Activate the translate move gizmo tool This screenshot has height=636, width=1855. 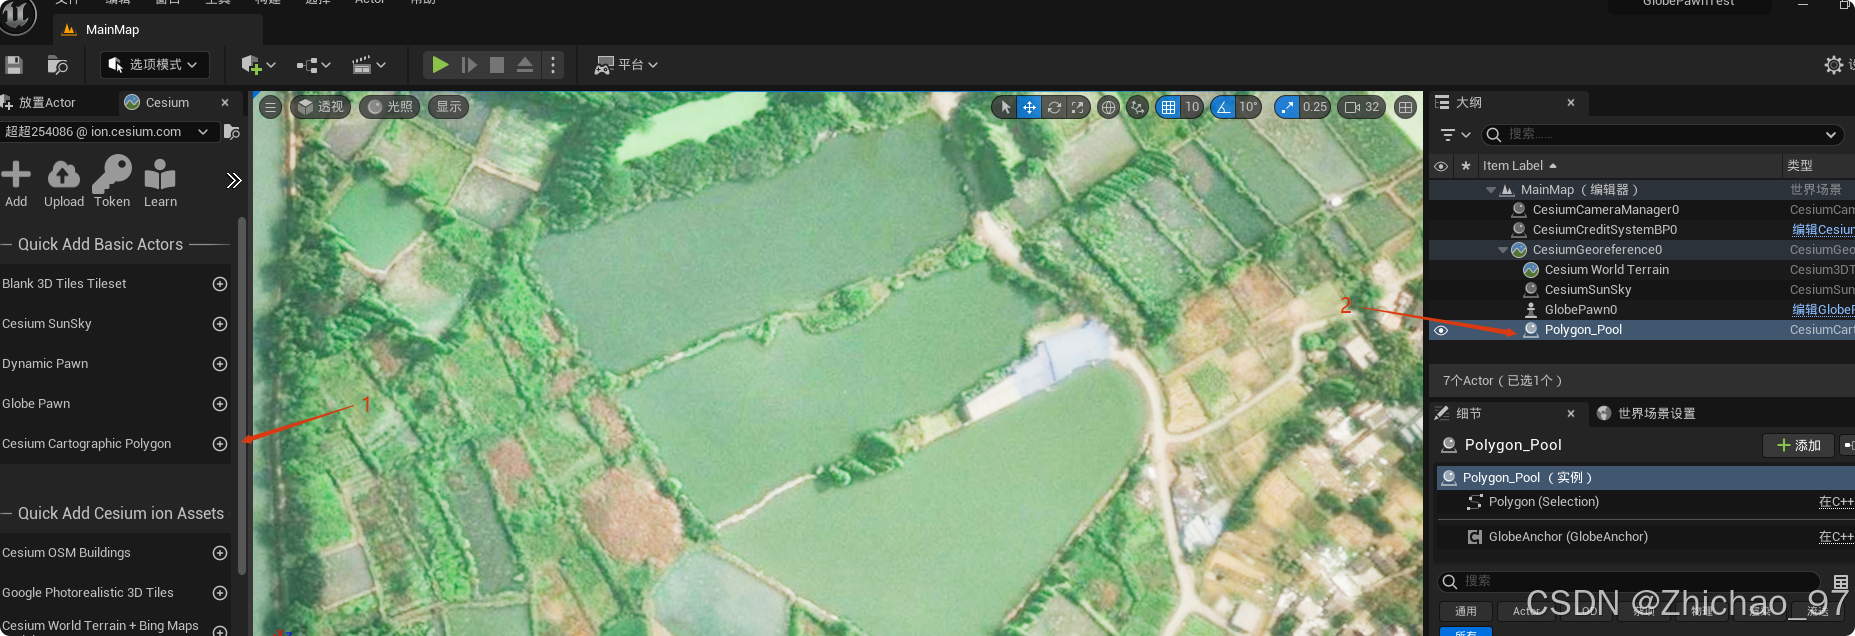tap(1029, 107)
